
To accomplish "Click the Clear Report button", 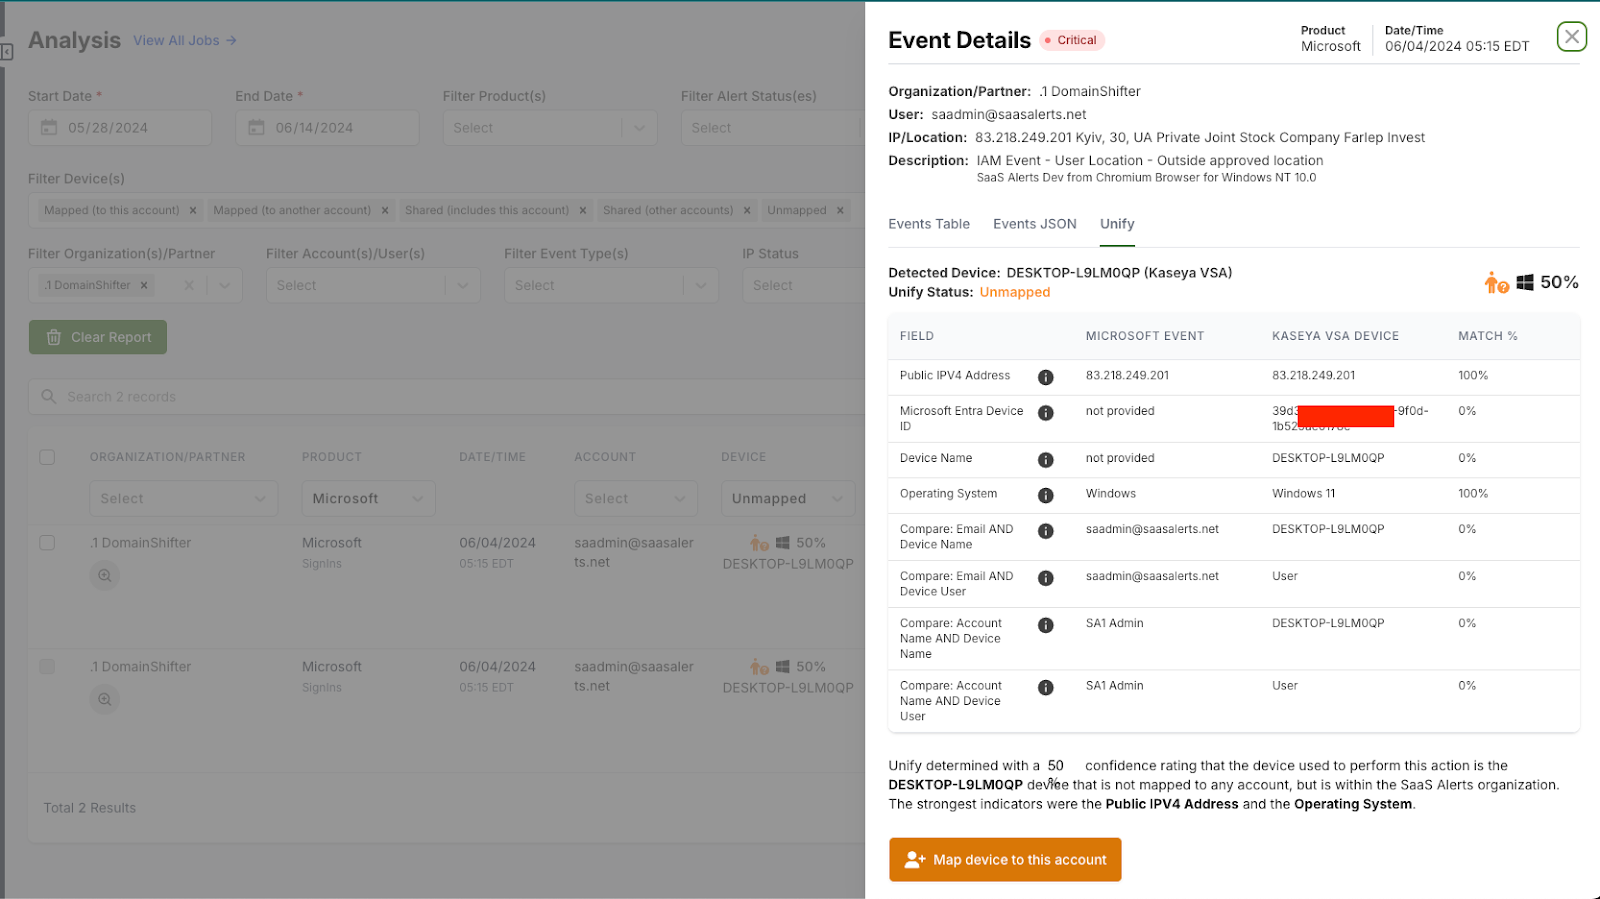I will point(98,337).
